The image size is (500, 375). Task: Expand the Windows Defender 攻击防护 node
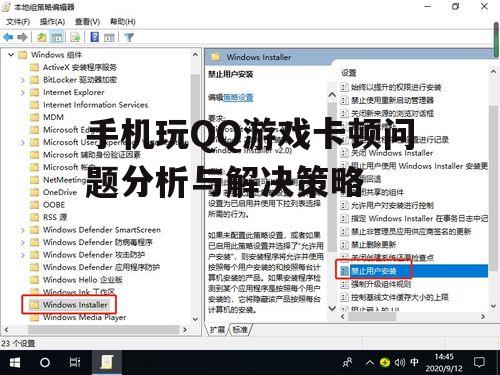tap(23, 255)
